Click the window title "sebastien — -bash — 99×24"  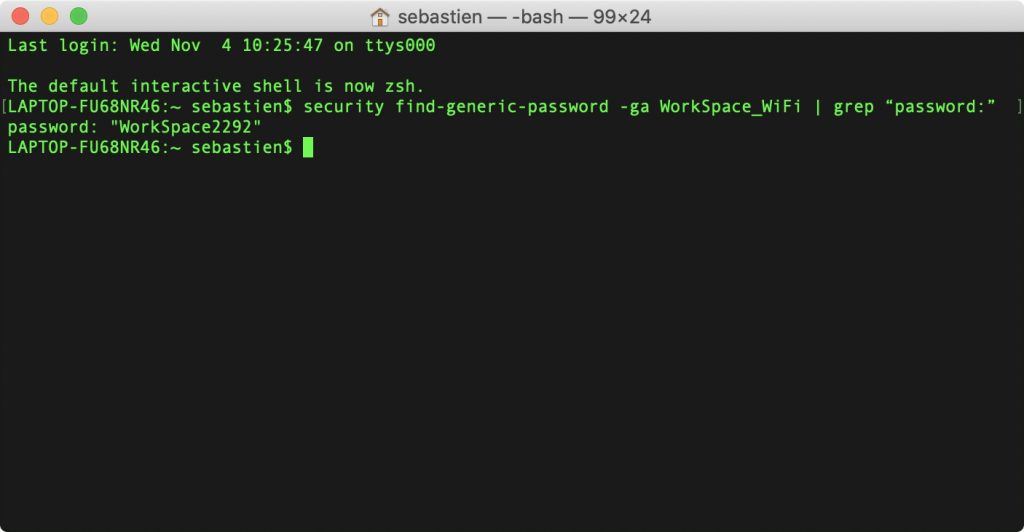524,17
